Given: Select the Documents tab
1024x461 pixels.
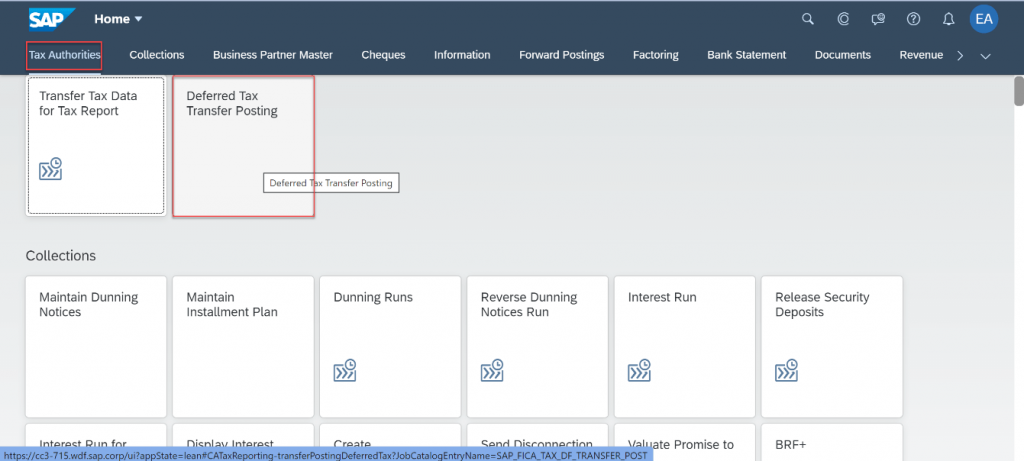Looking at the screenshot, I should click(x=842, y=55).
